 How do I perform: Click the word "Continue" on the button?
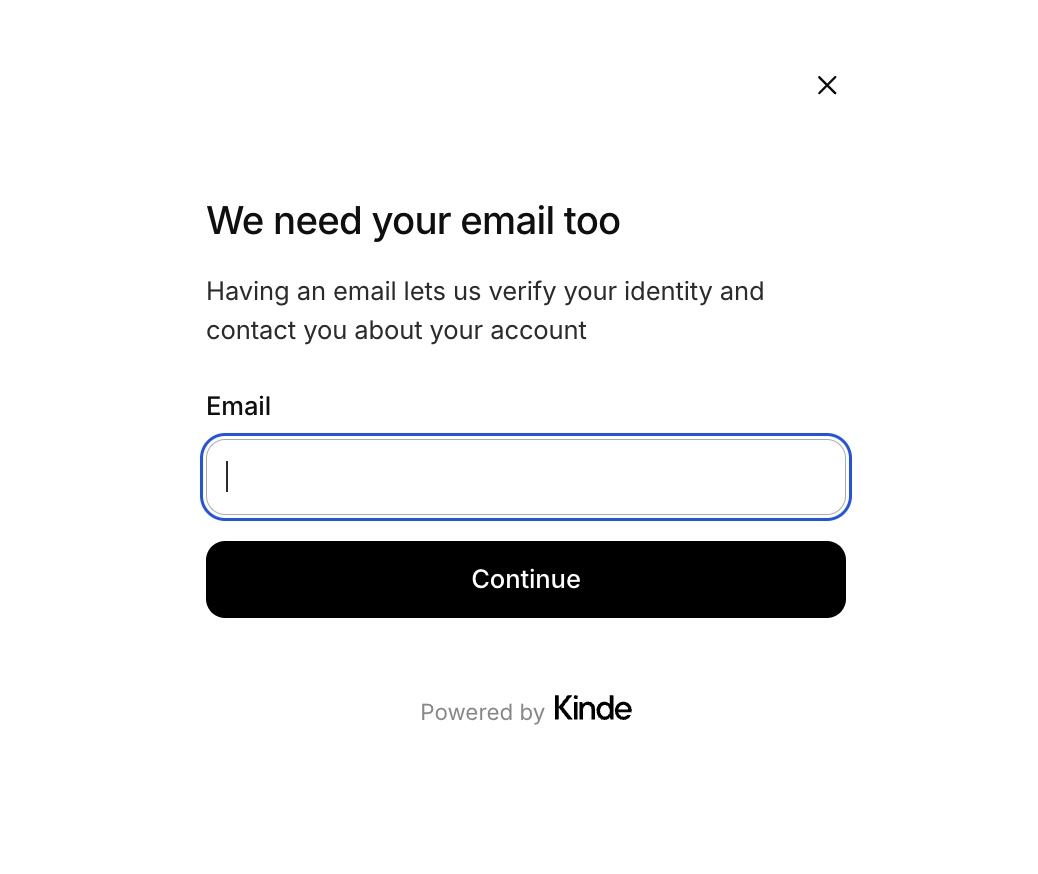526,579
